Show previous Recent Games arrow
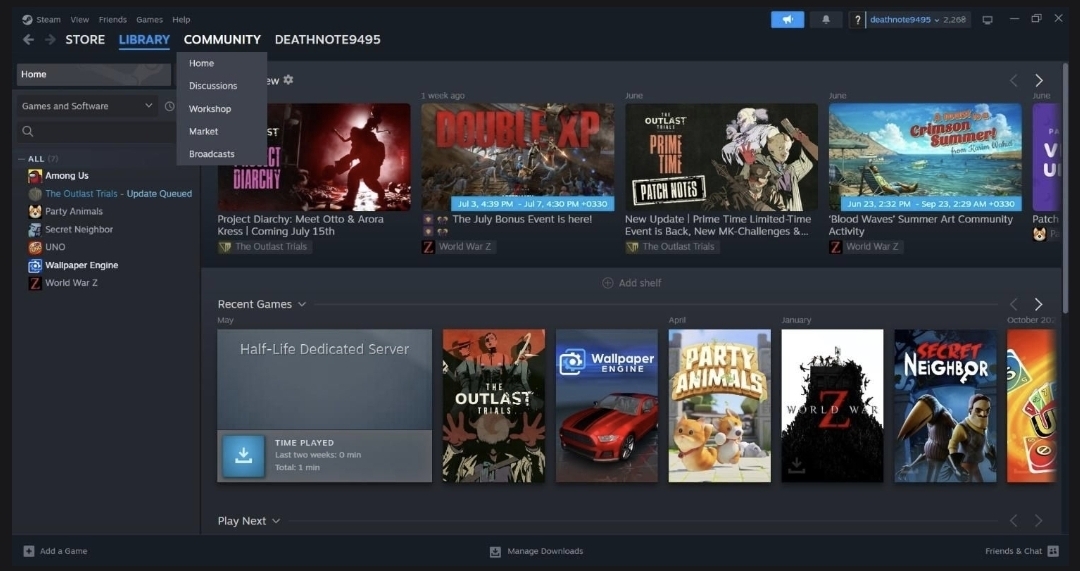Image resolution: width=1080 pixels, height=571 pixels. 1013,304
